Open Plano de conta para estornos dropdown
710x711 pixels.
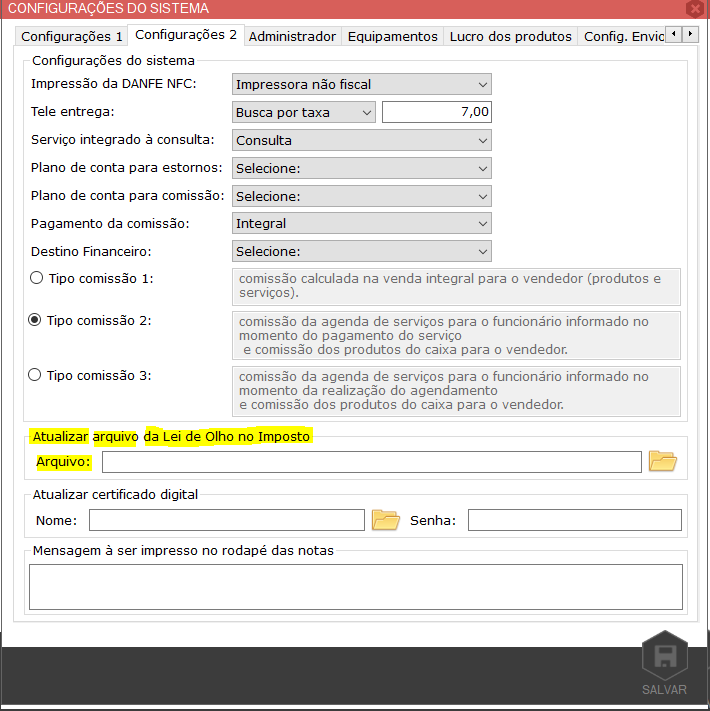(361, 168)
